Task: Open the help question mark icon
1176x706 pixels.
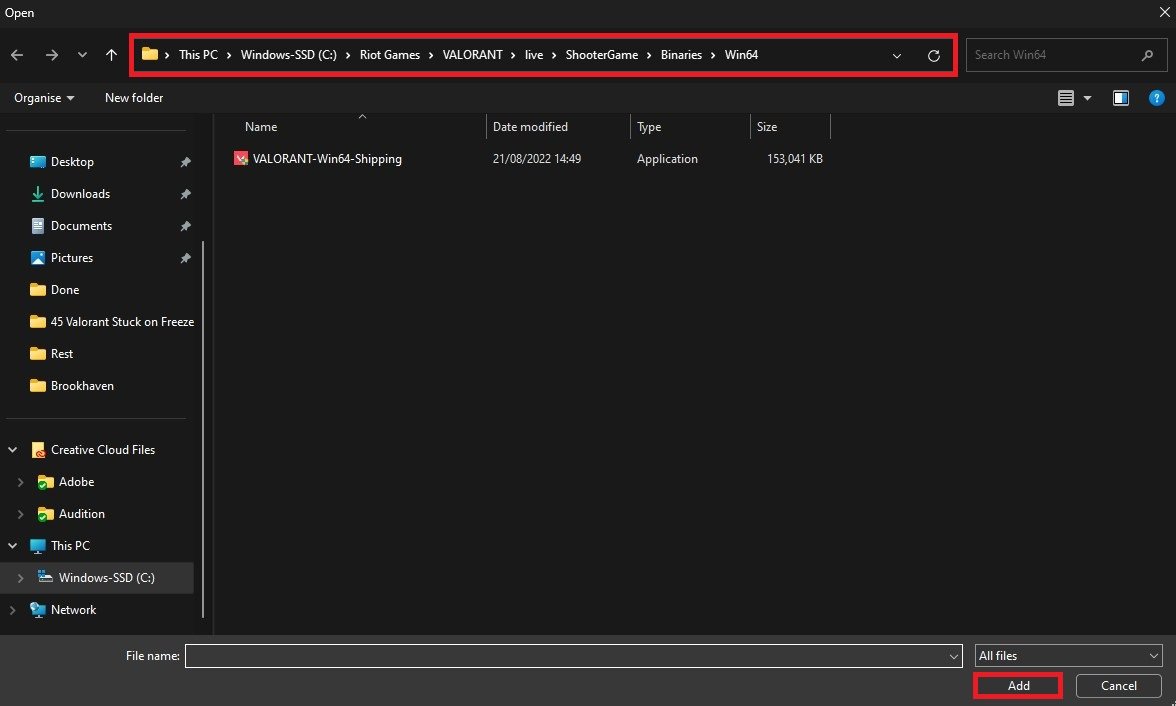Action: pyautogui.click(x=1156, y=98)
